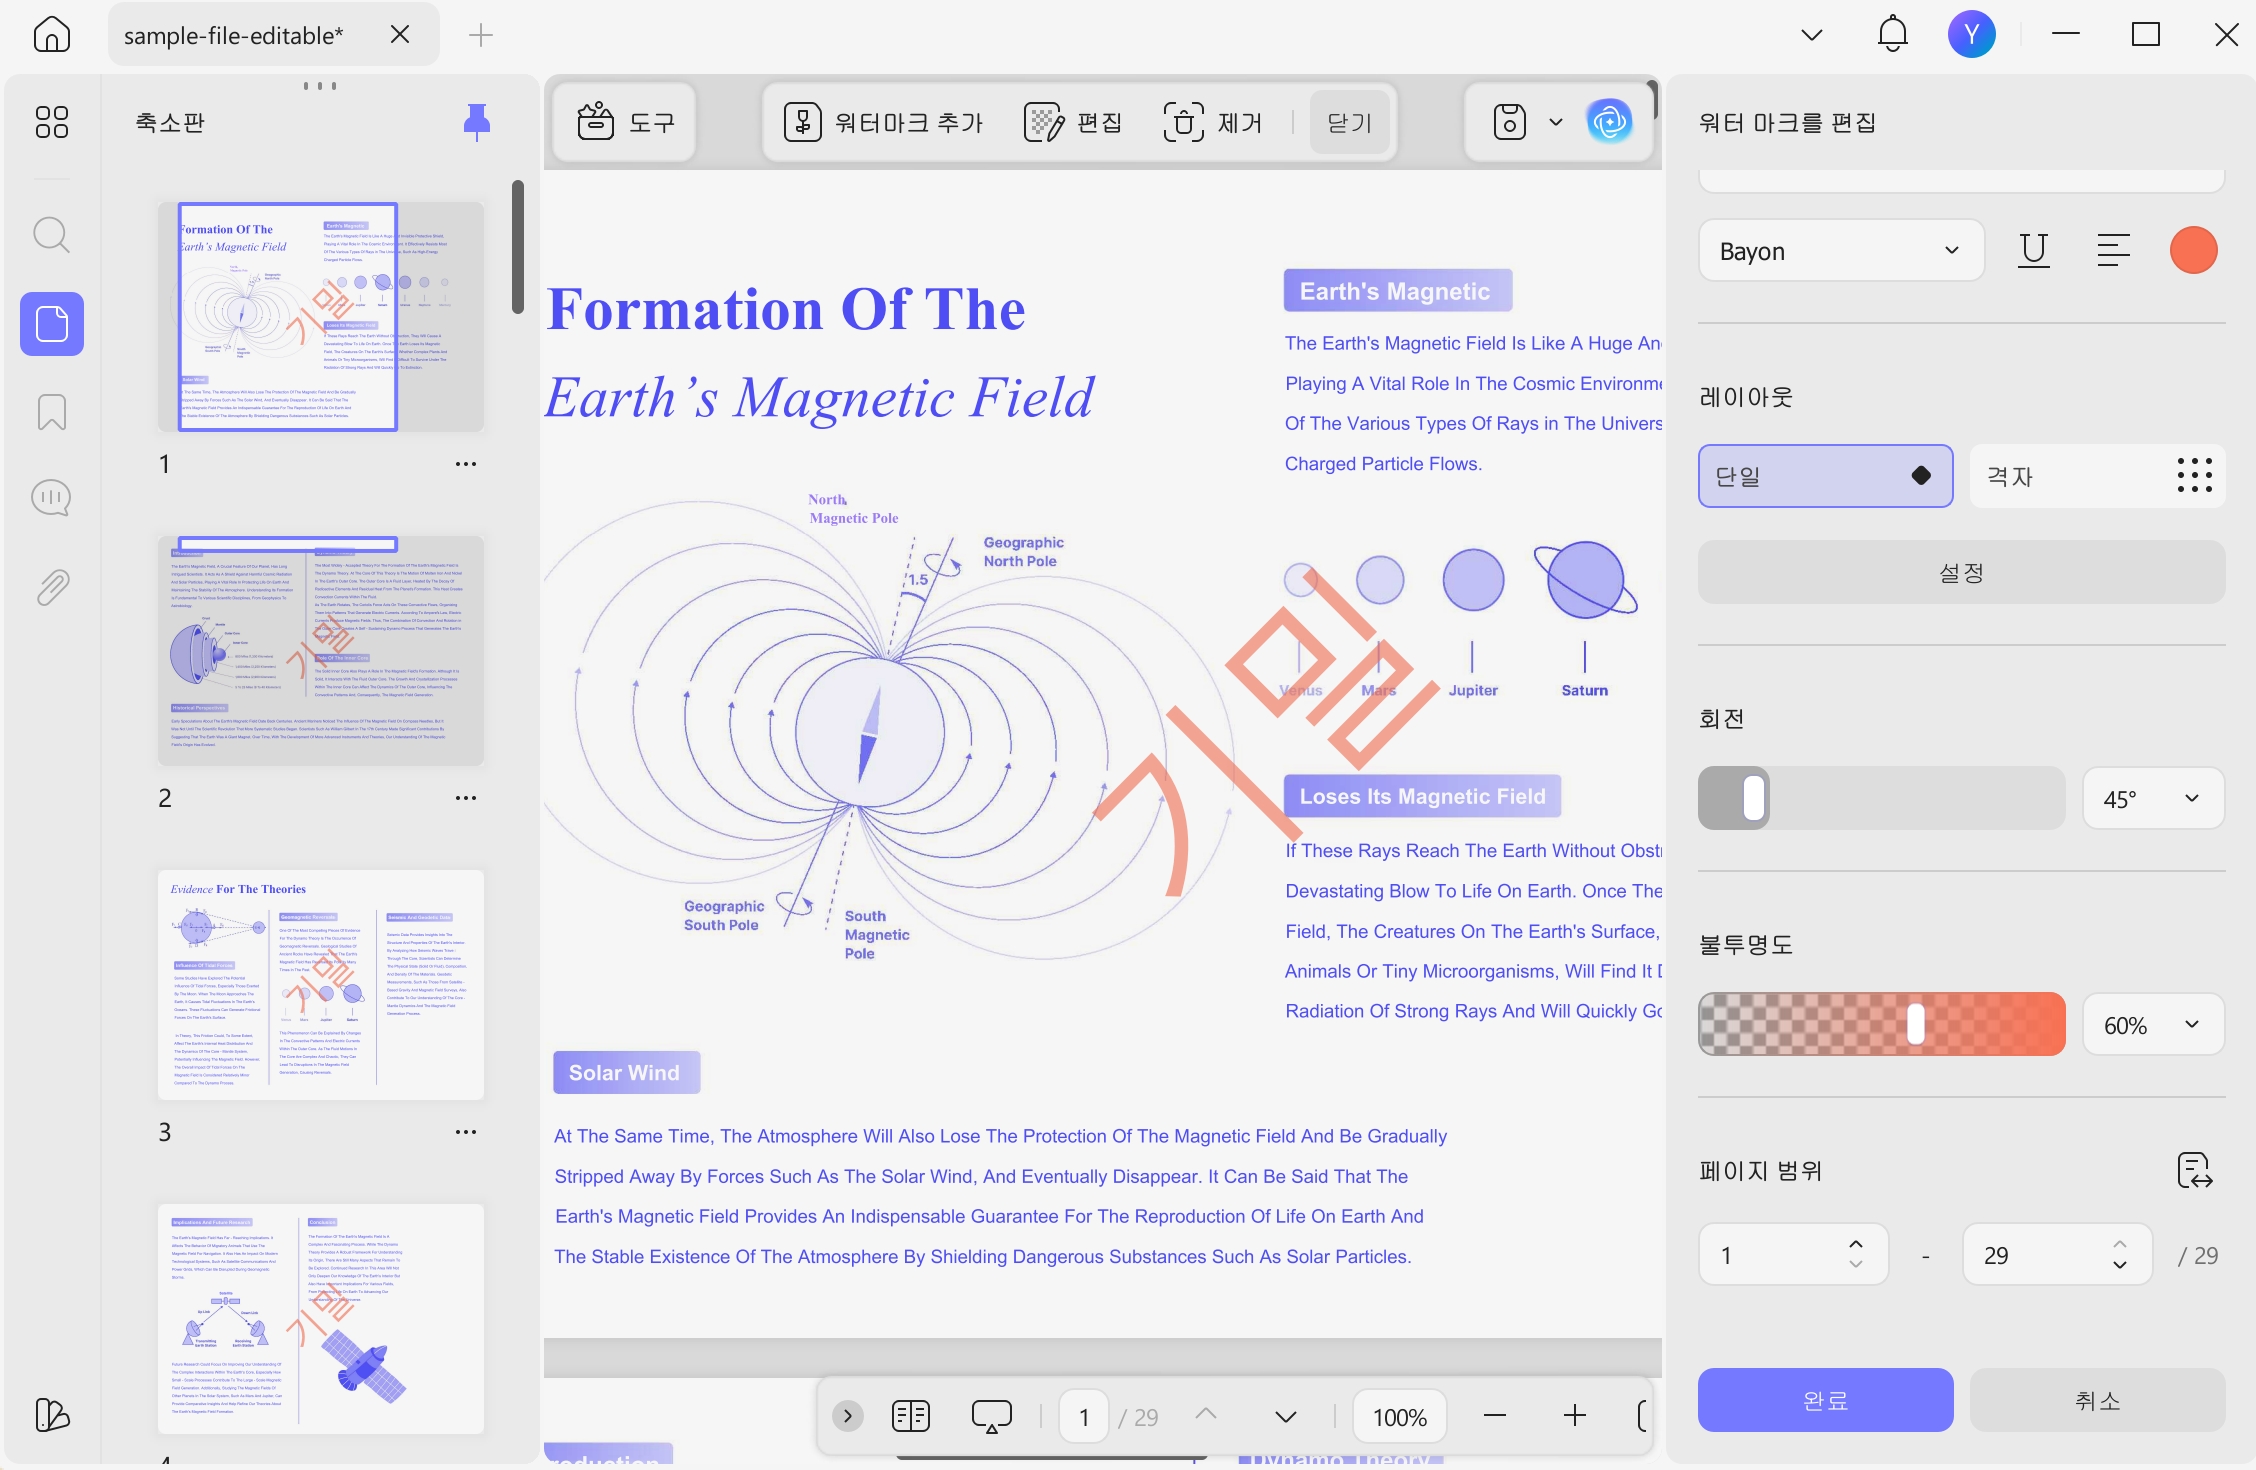Zoom in with plus icon
Viewport: 2256px width, 1470px height.
tap(1575, 1416)
